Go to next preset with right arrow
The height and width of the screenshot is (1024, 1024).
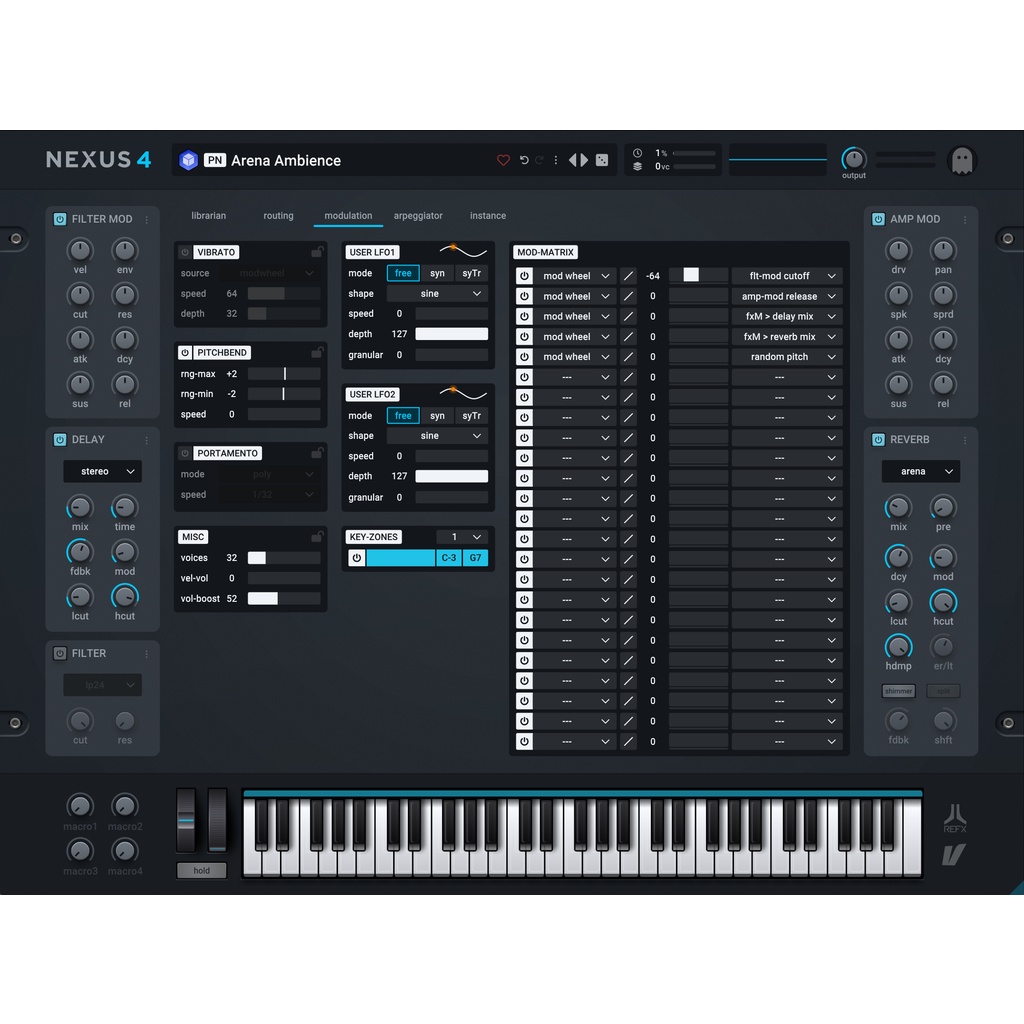click(584, 160)
